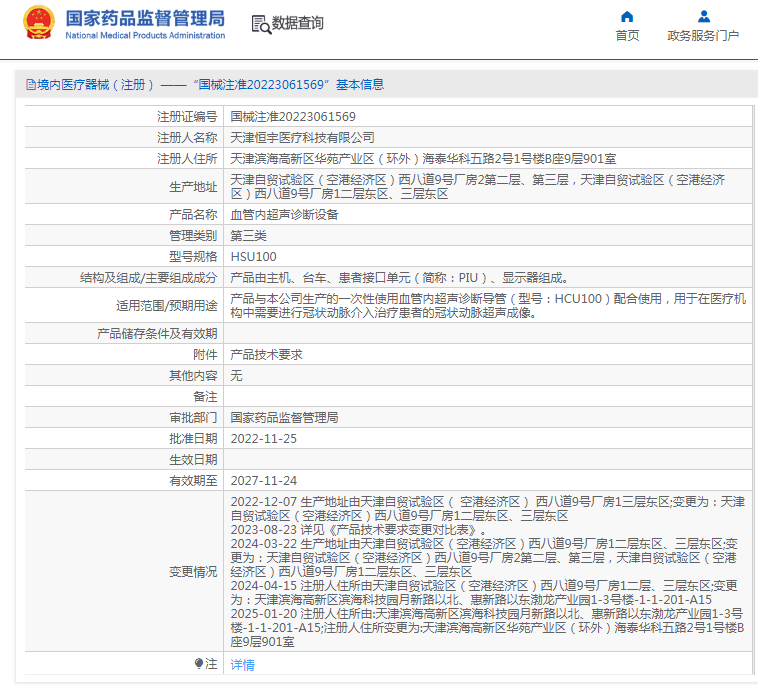Select management class 第三类
This screenshot has width=758, height=685.
pos(248,236)
